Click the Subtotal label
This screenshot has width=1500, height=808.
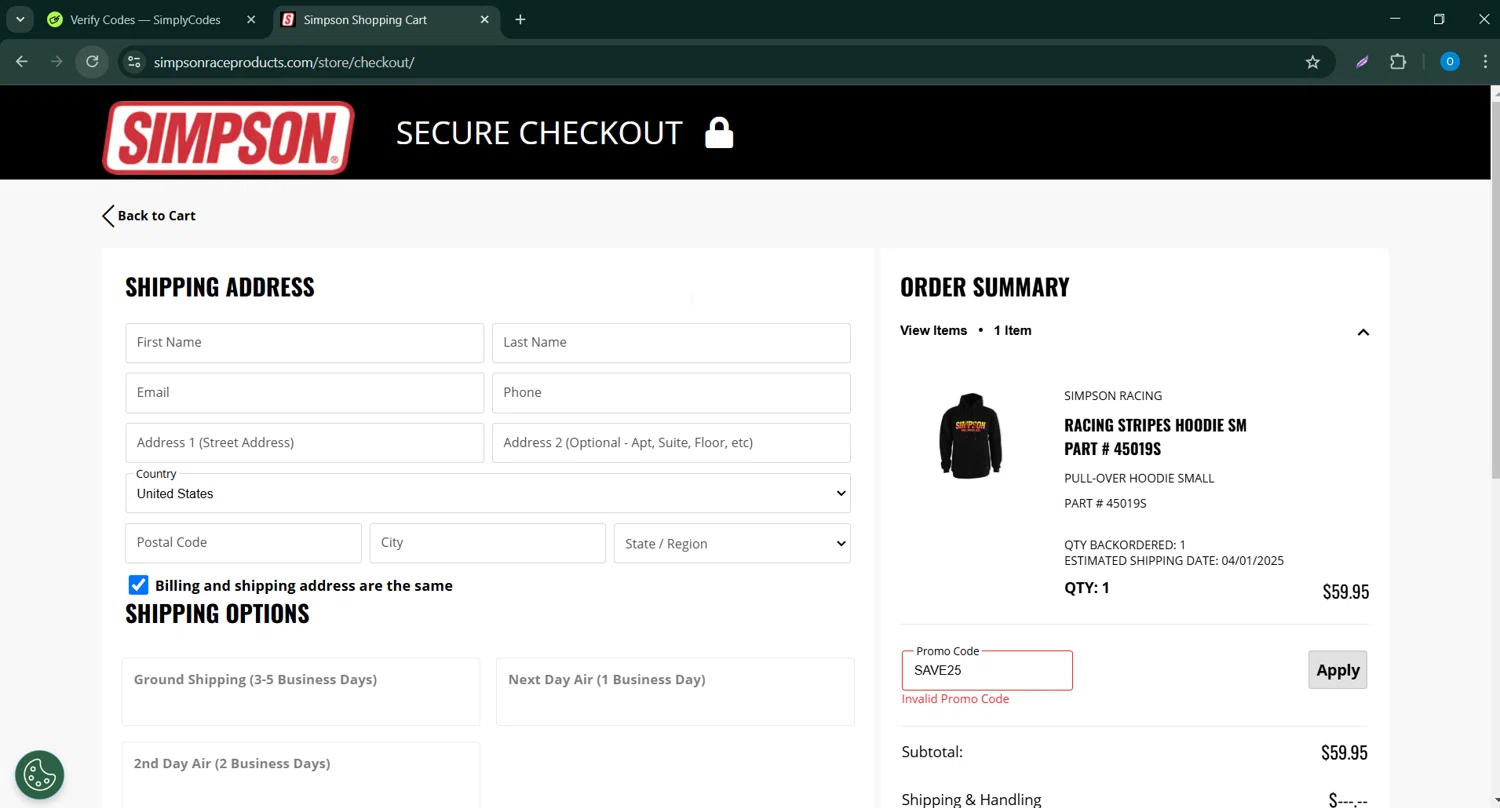click(x=932, y=751)
